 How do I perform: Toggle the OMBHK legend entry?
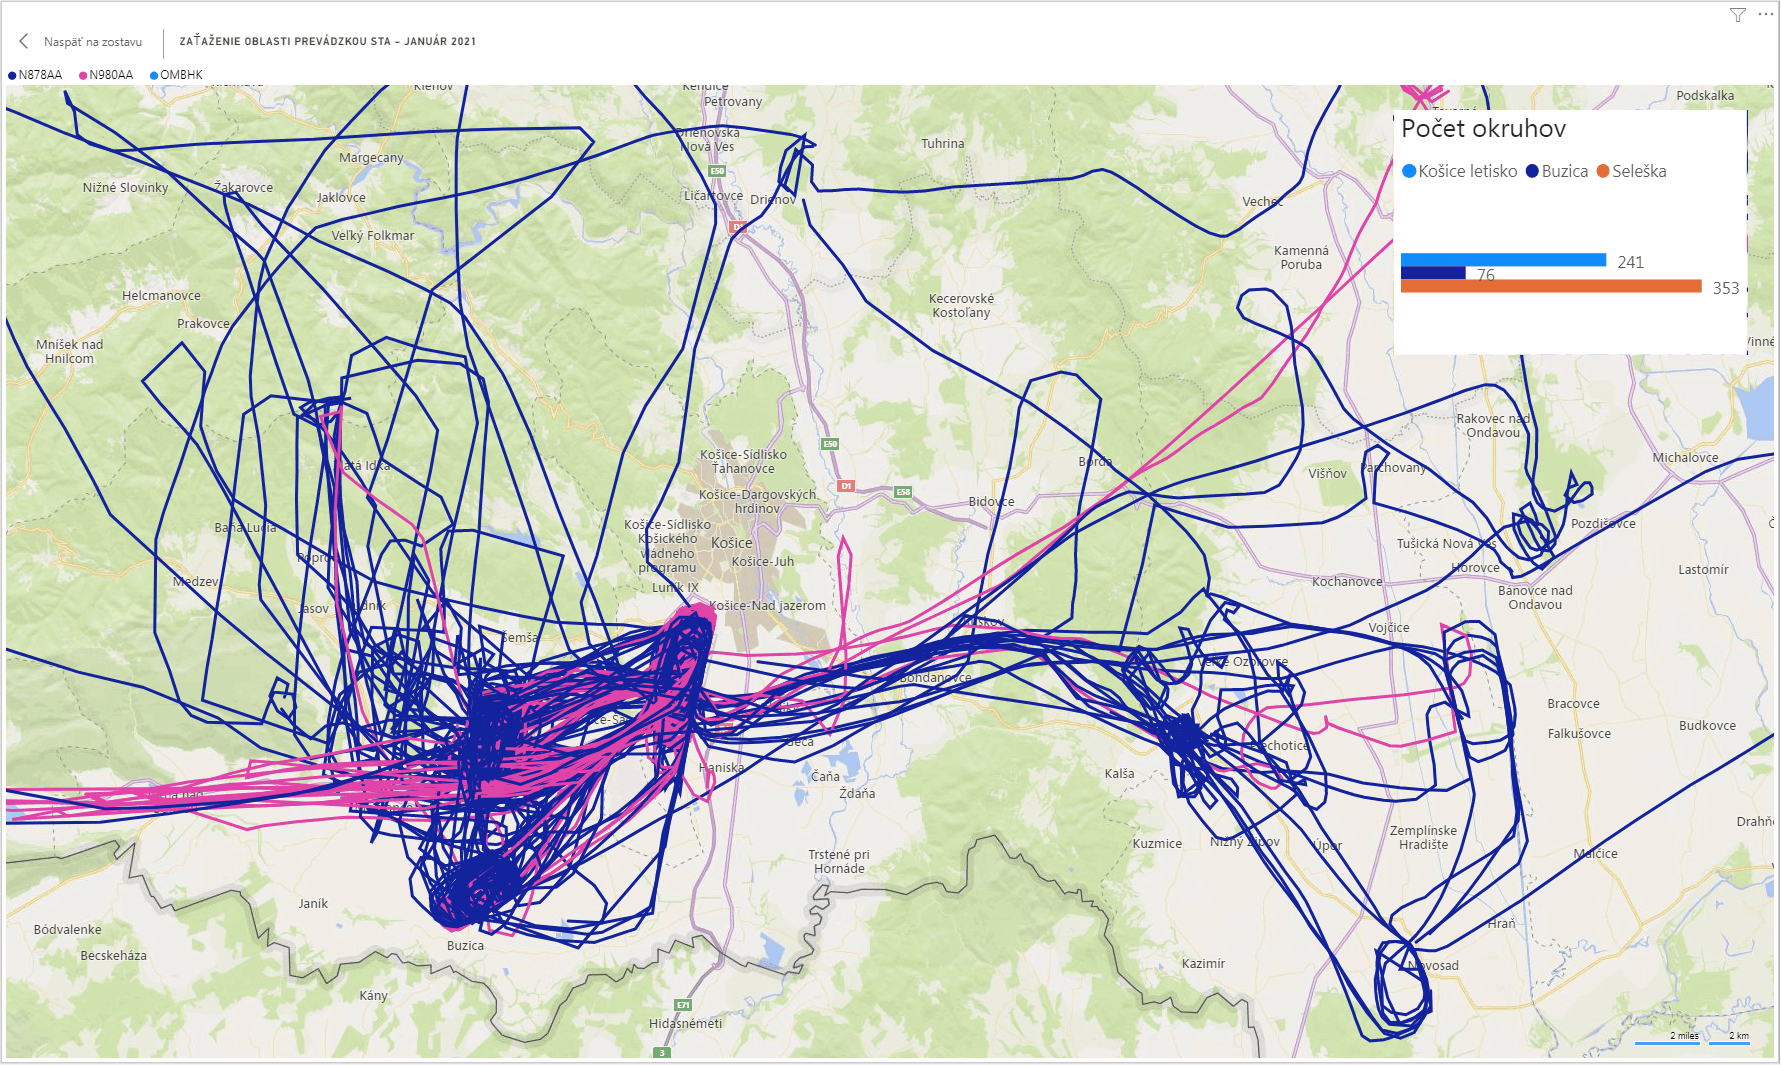click(176, 75)
